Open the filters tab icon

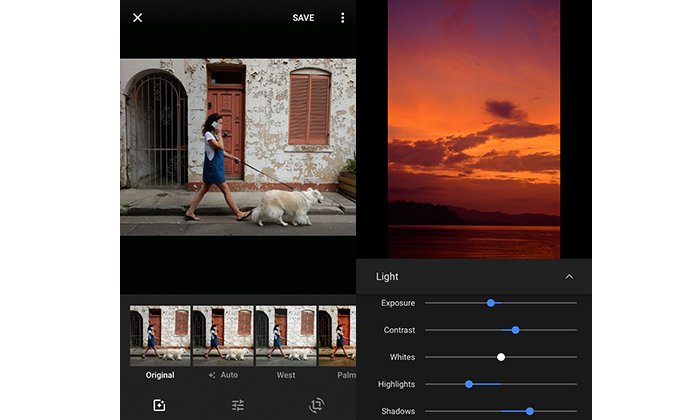pos(159,405)
